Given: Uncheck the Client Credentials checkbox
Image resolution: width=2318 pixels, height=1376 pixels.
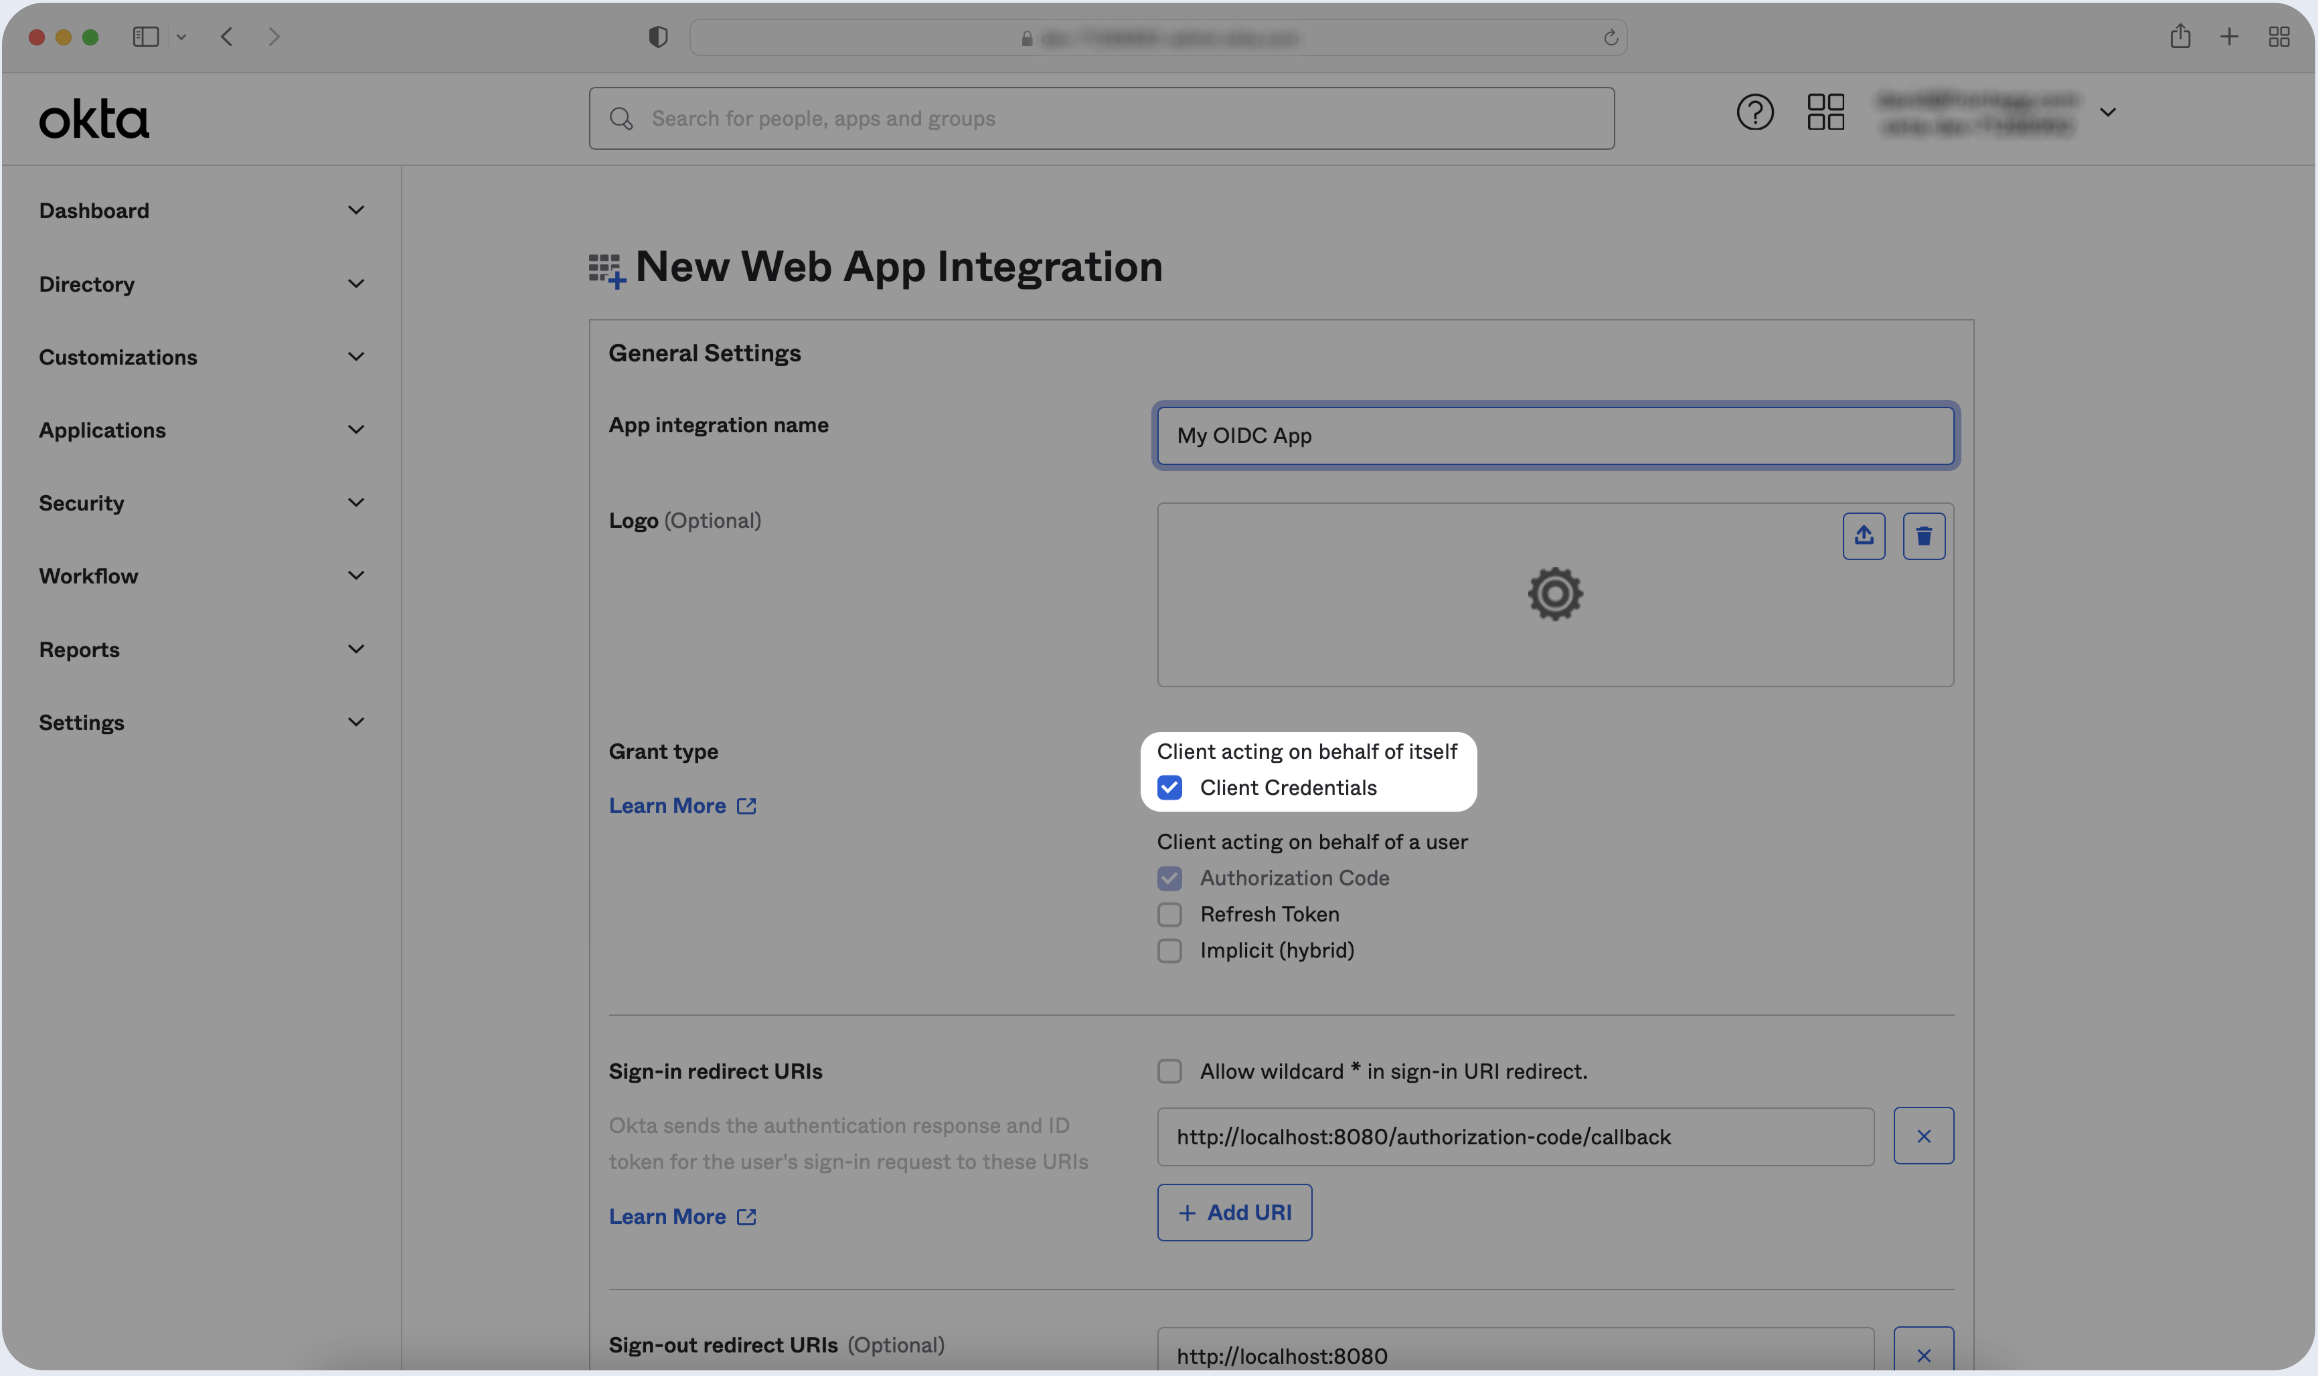Looking at the screenshot, I should pos(1169,788).
